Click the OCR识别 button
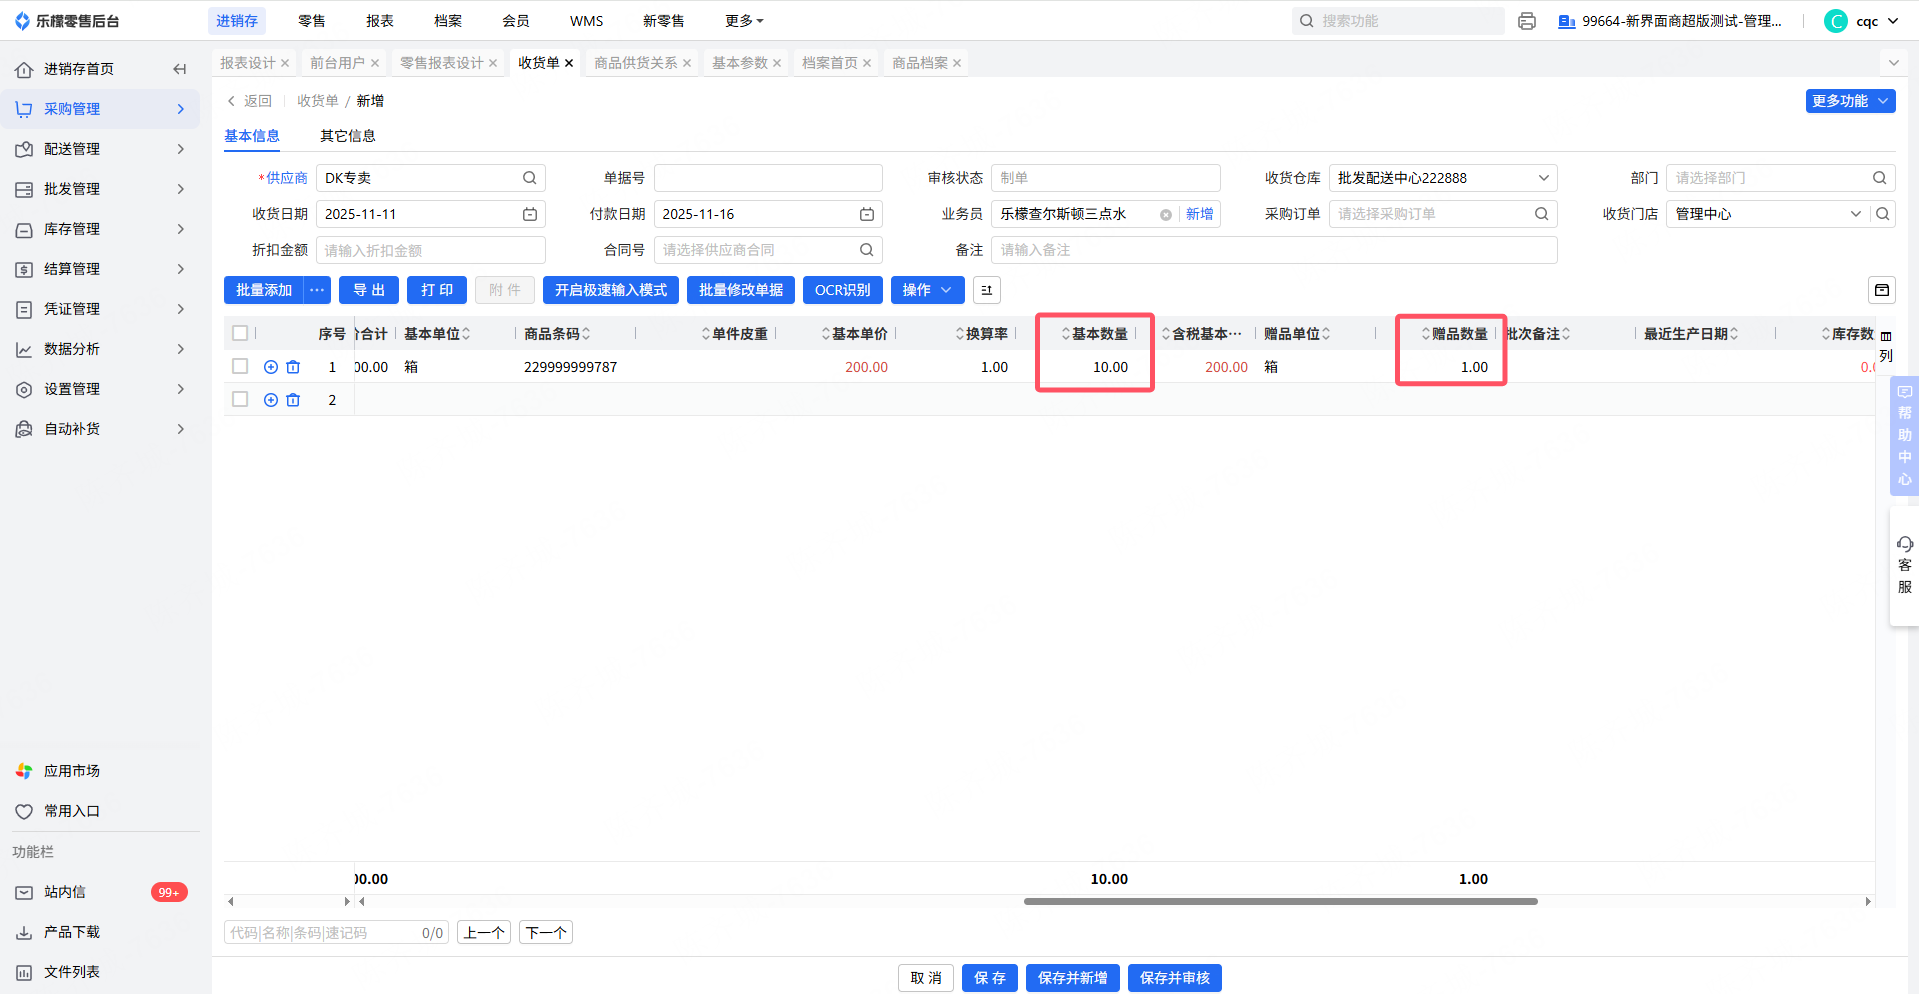The height and width of the screenshot is (994, 1919). (842, 290)
